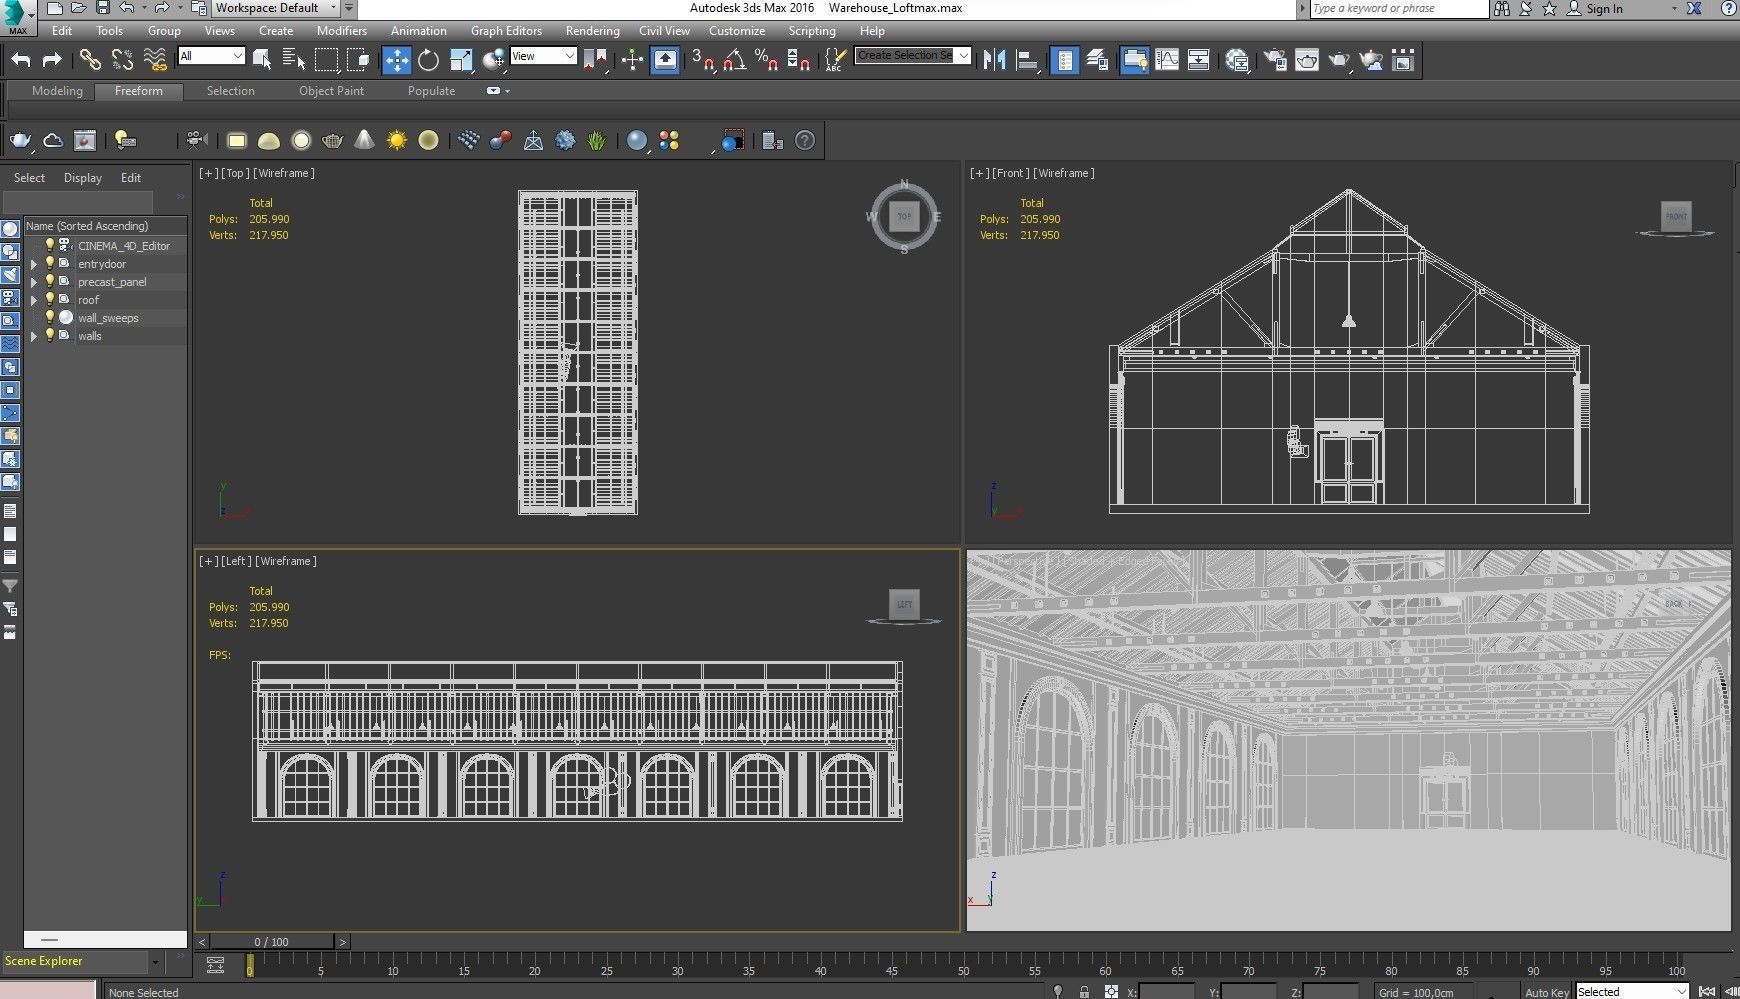1740x999 pixels.
Task: Open the Curve Editor
Action: pos(1167,60)
